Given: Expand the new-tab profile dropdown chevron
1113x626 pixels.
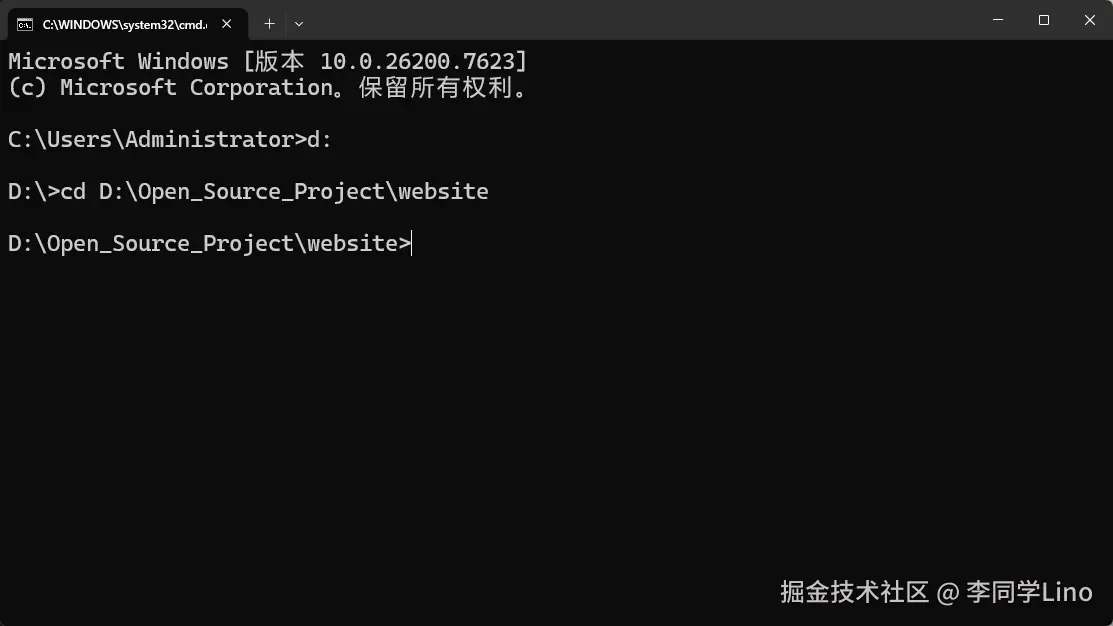Looking at the screenshot, I should point(299,24).
